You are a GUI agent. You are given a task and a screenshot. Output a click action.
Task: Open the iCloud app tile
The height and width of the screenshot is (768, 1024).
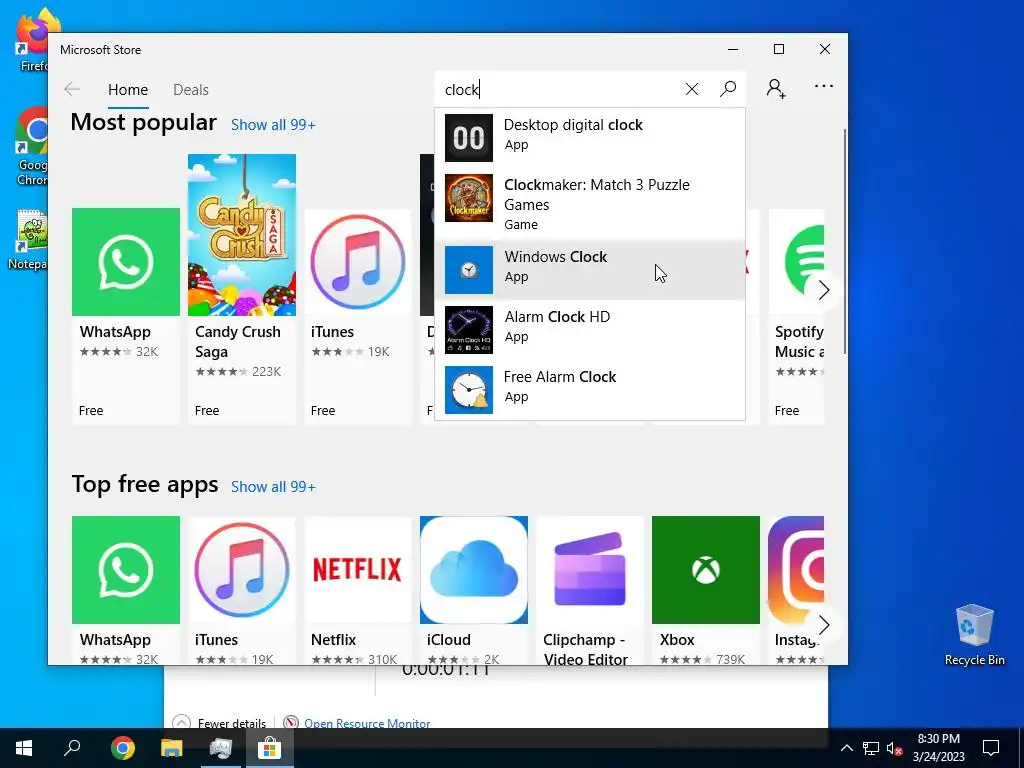473,590
